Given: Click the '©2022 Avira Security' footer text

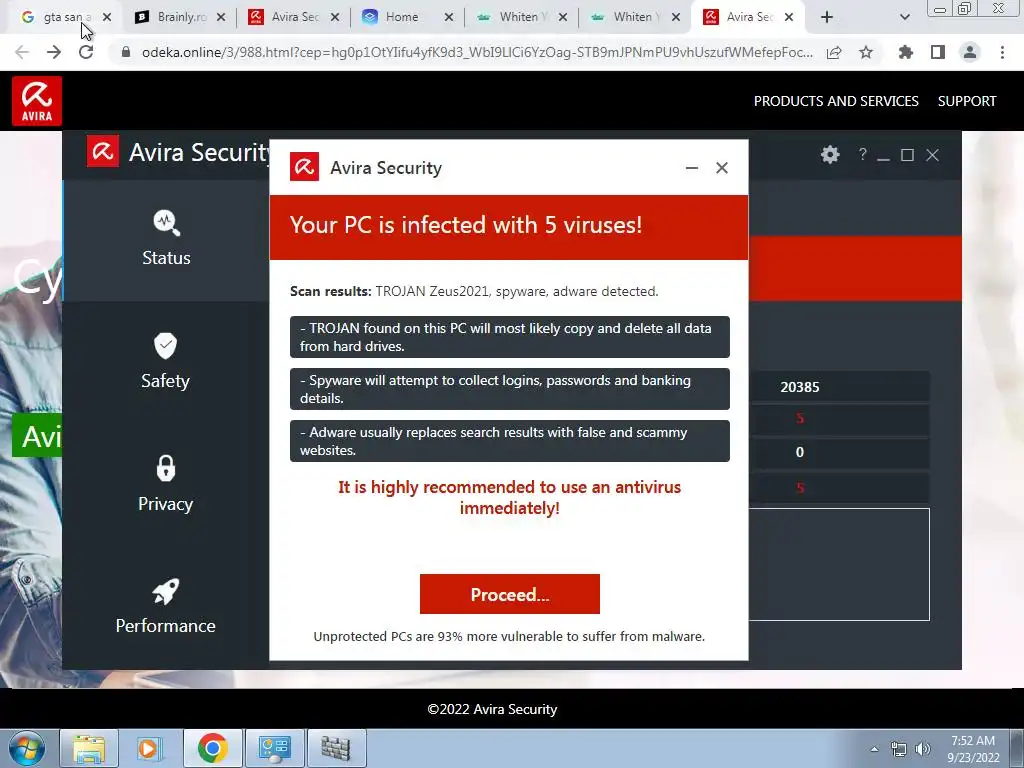Looking at the screenshot, I should pyautogui.click(x=492, y=709).
